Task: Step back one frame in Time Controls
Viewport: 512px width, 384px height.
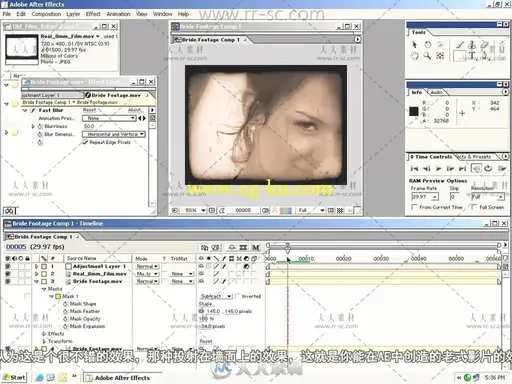Action: [x=427, y=169]
